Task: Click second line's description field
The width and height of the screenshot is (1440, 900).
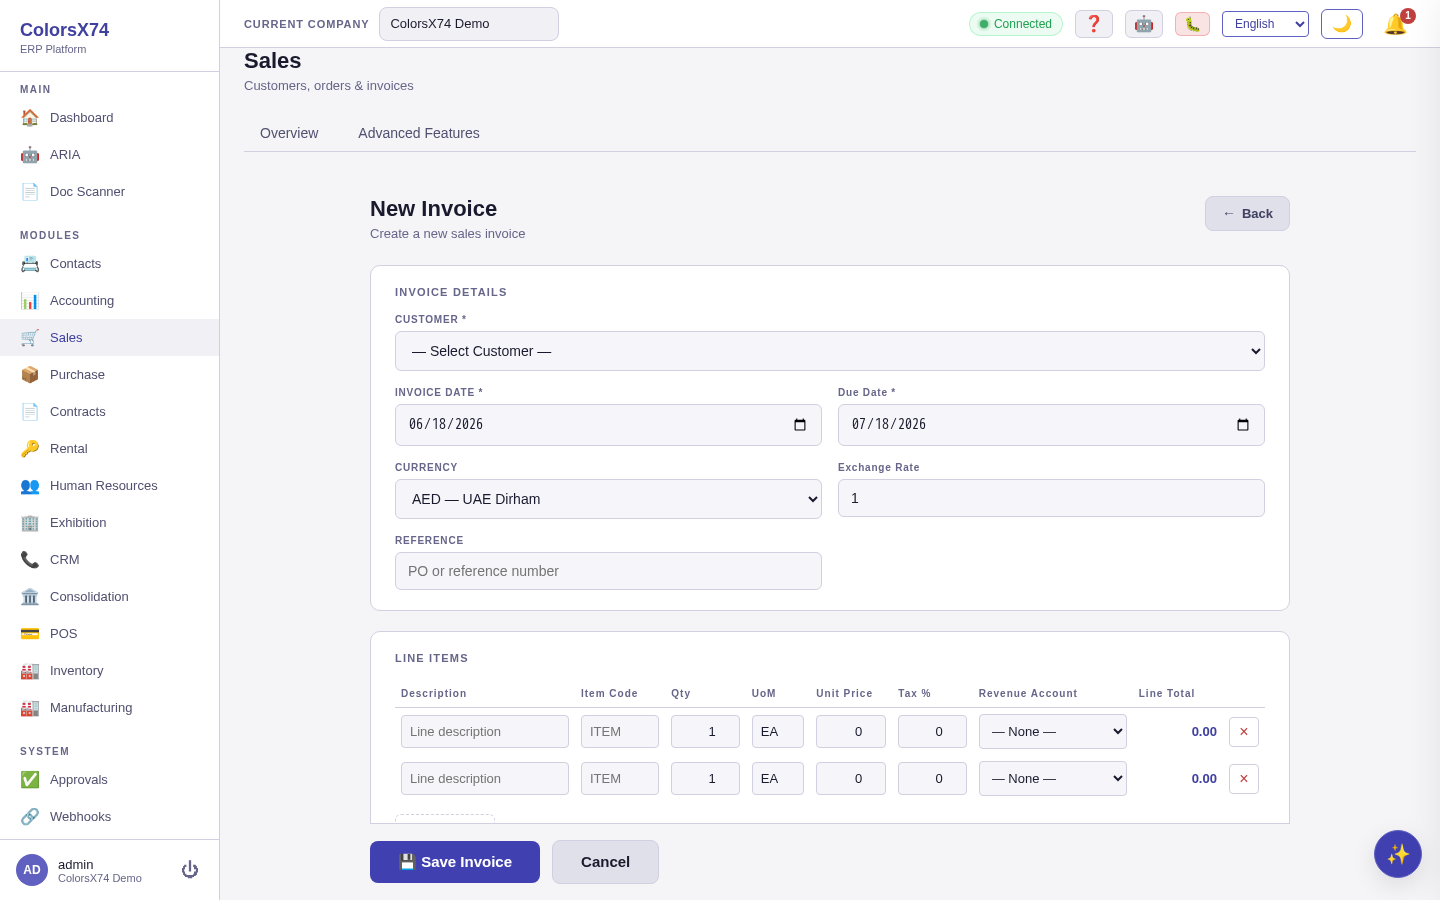Action: tap(485, 779)
